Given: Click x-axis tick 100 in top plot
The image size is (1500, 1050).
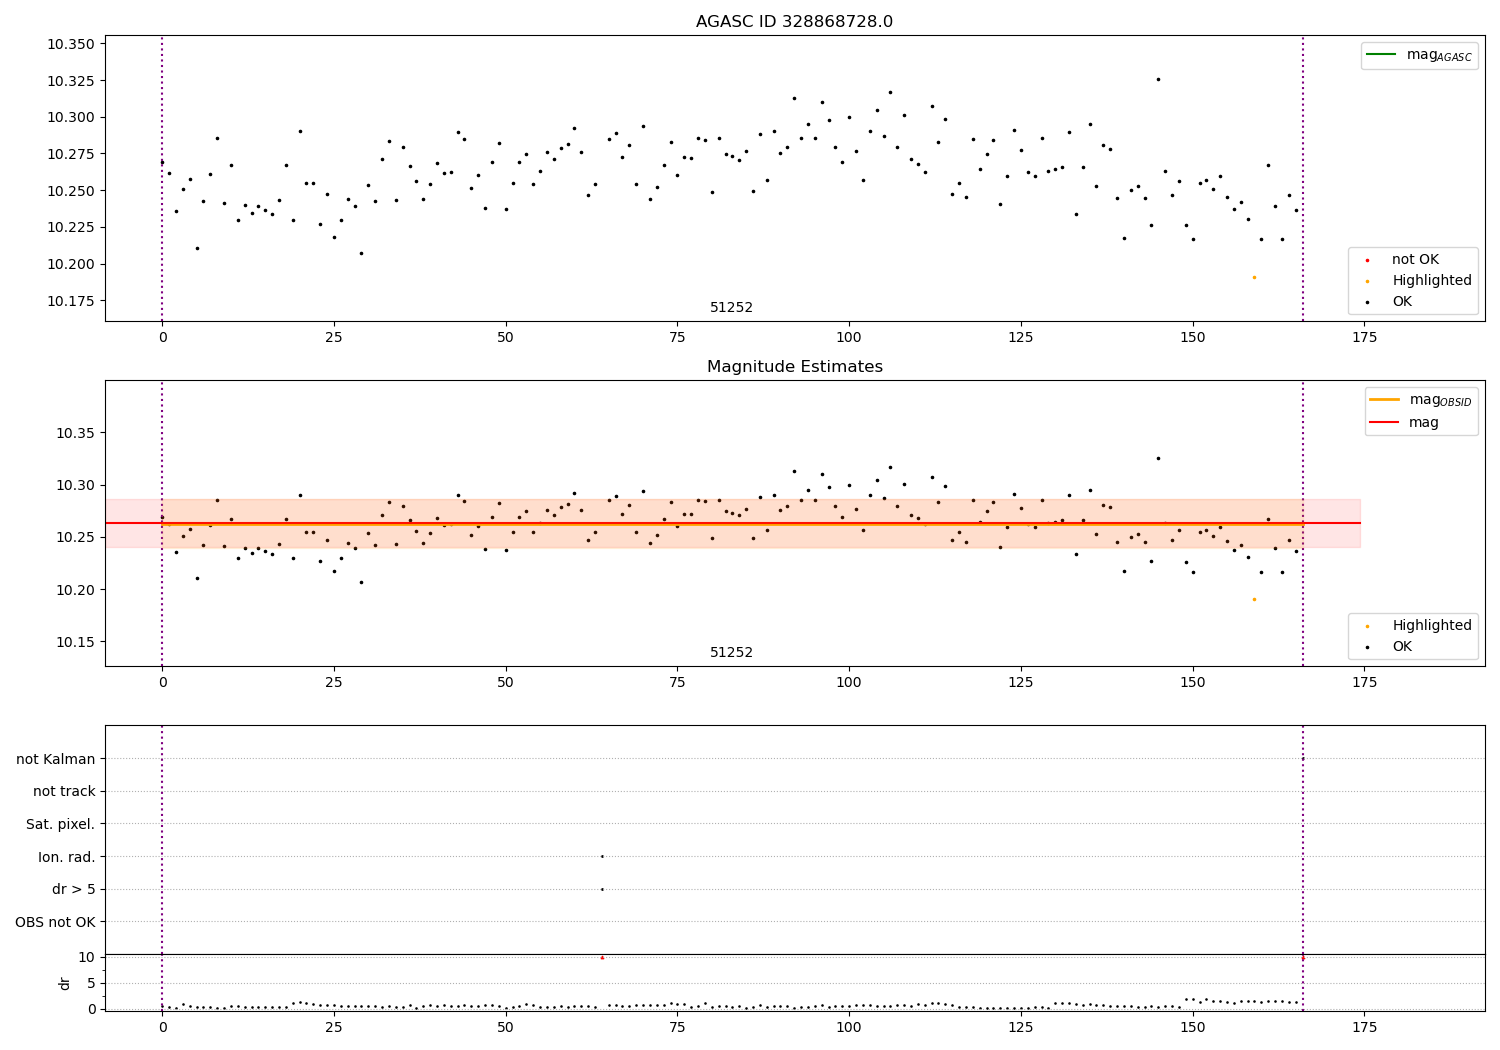Looking at the screenshot, I should (849, 338).
